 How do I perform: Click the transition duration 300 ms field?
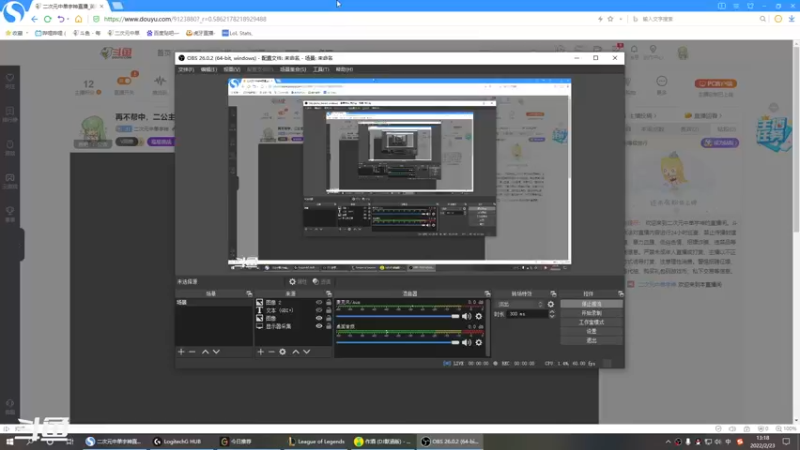(527, 314)
